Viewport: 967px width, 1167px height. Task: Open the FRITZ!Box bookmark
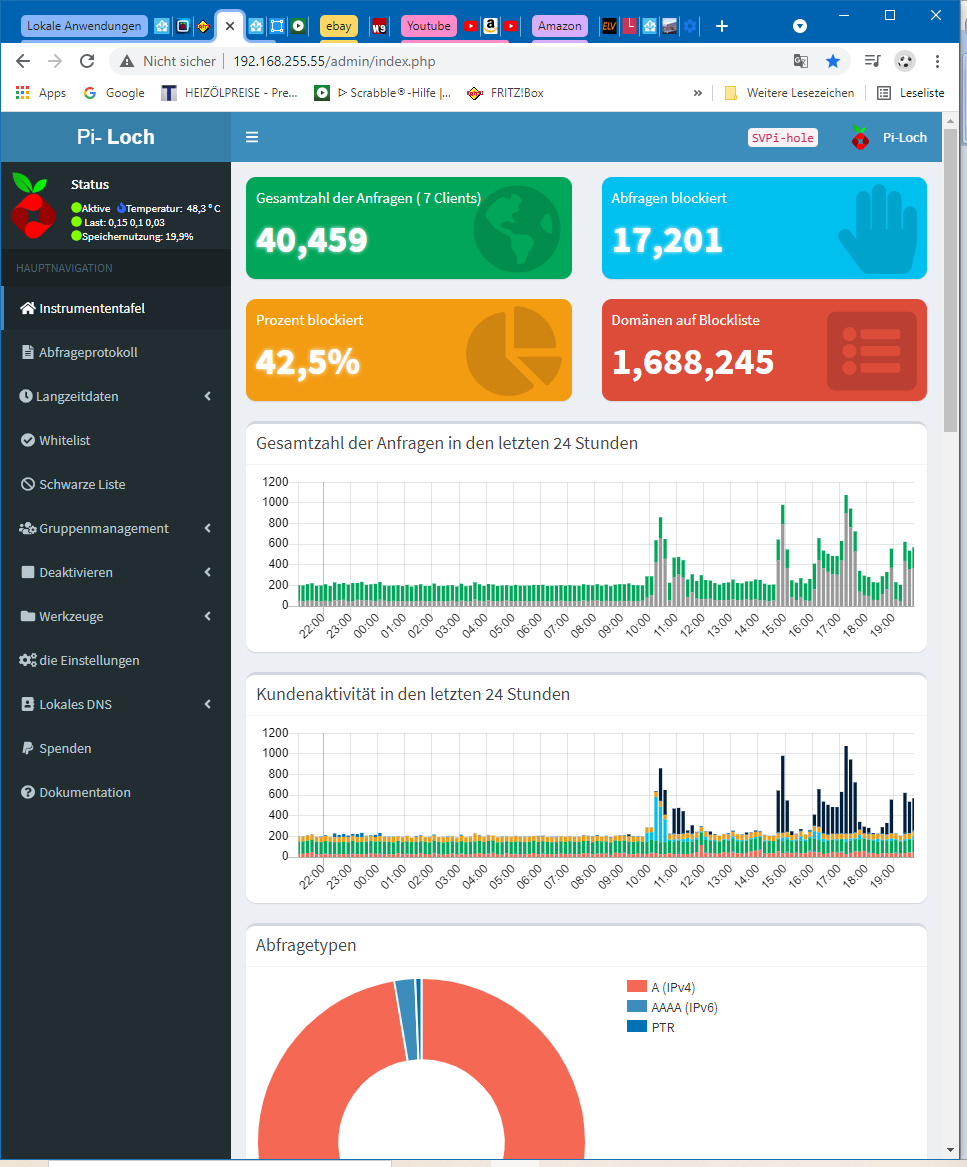(505, 93)
